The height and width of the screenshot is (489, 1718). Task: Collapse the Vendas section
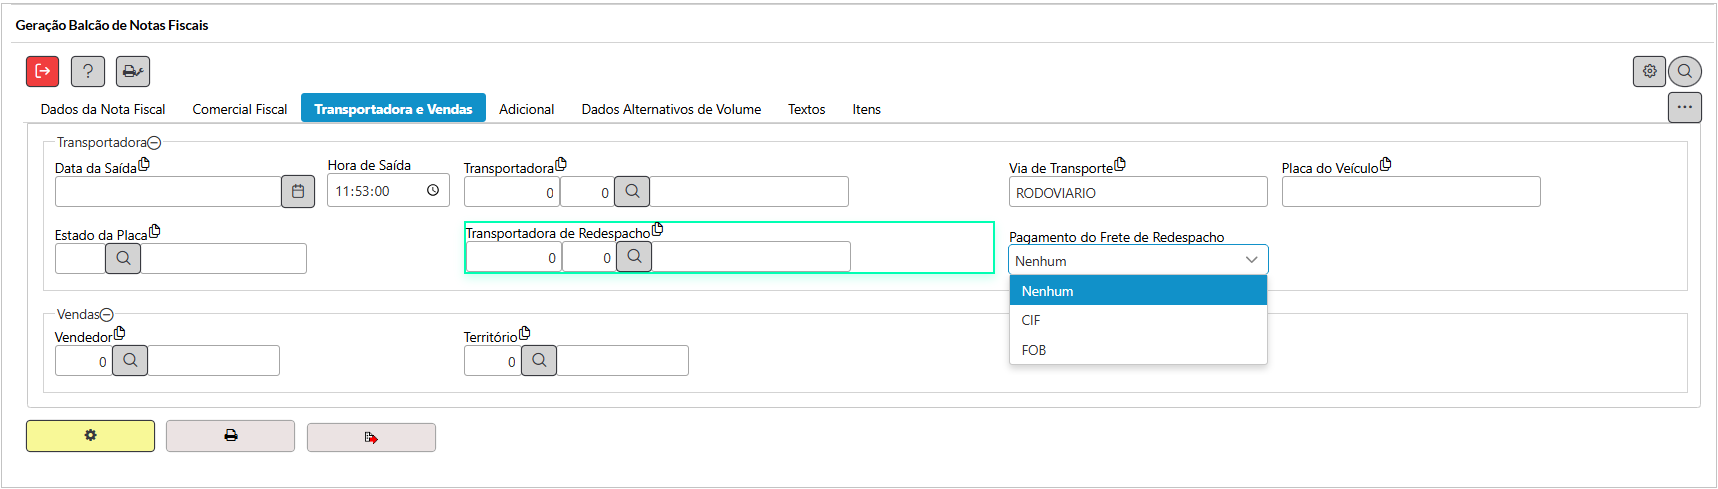[107, 315]
